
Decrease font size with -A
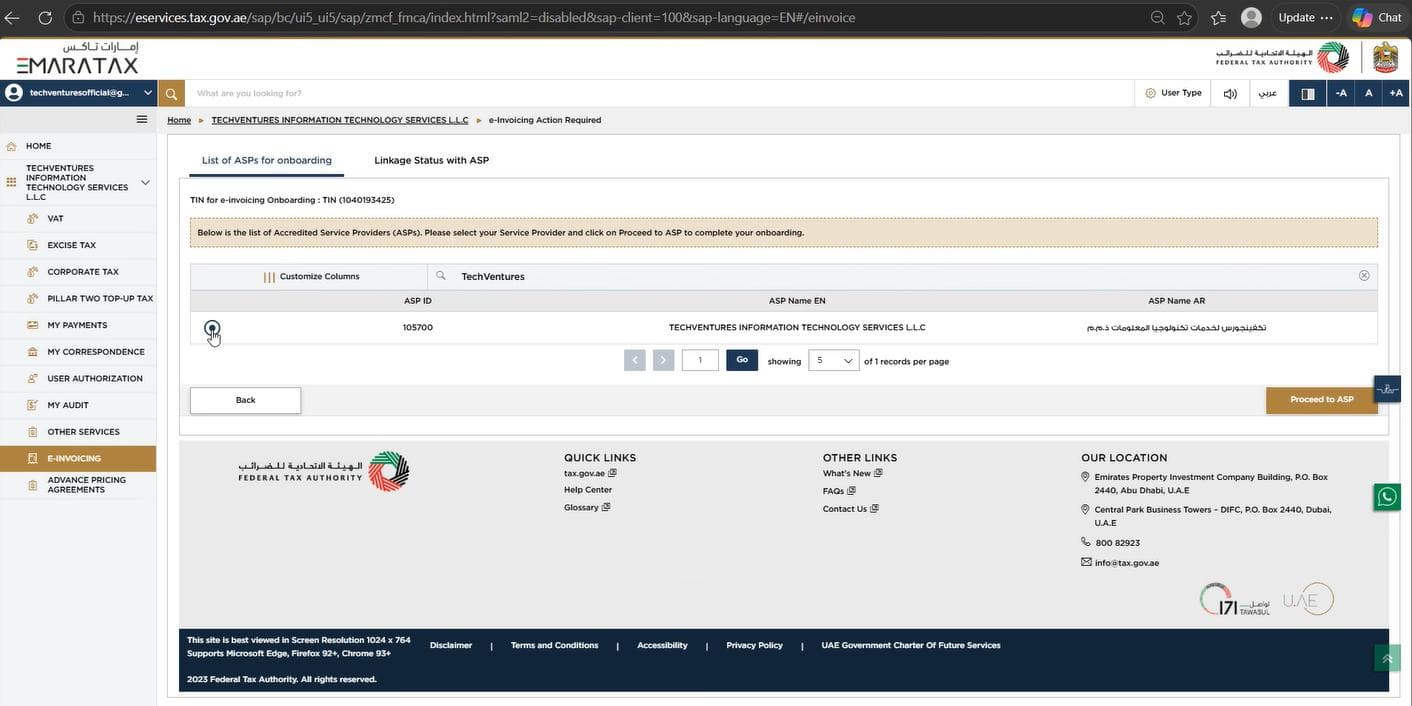pyautogui.click(x=1341, y=93)
